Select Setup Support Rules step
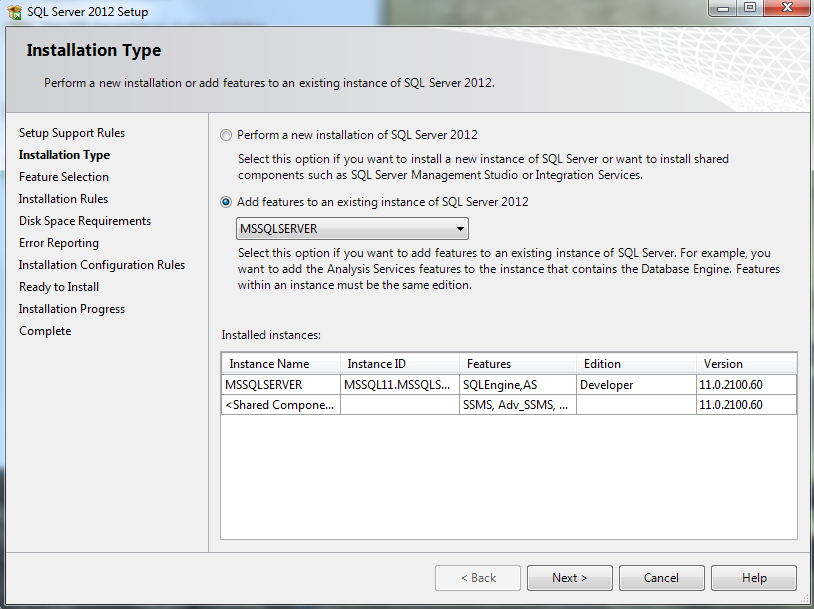Image resolution: width=814 pixels, height=609 pixels. point(72,133)
